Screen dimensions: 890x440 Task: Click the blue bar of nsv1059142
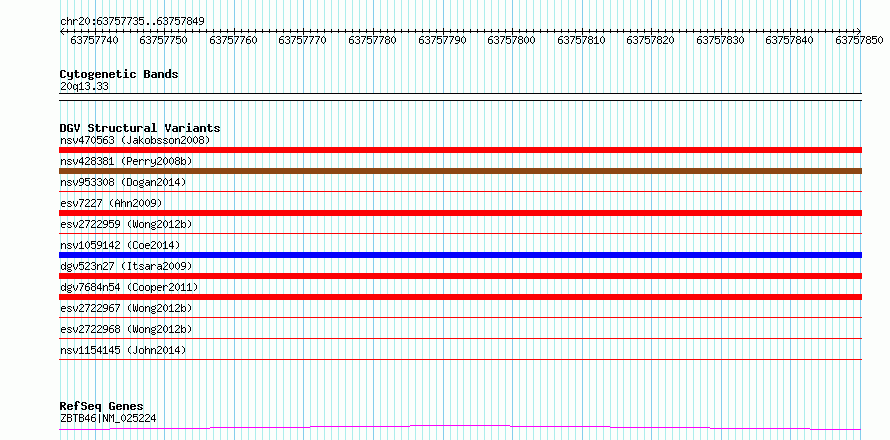tap(460, 255)
